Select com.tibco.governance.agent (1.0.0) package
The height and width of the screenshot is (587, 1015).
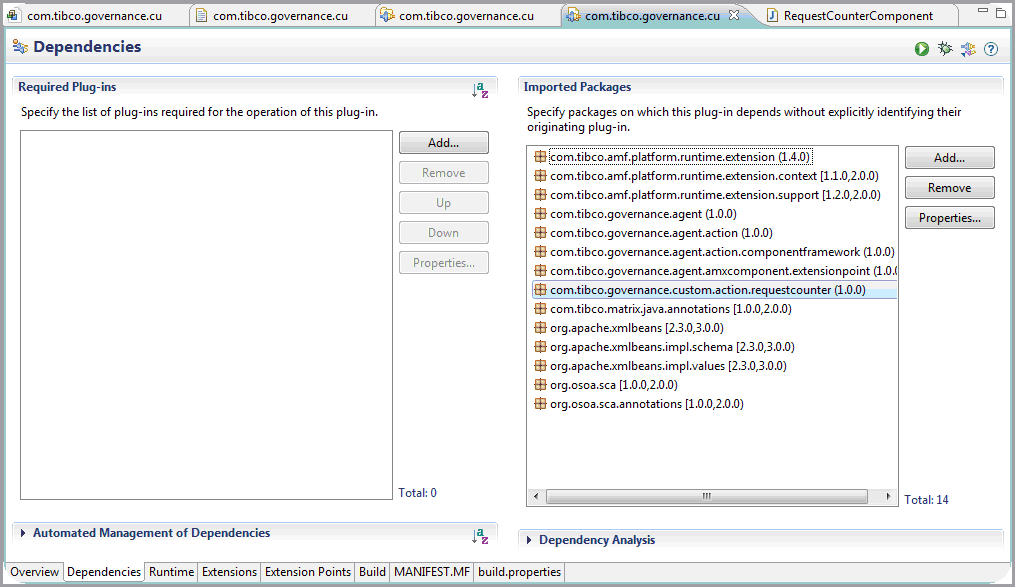643,214
